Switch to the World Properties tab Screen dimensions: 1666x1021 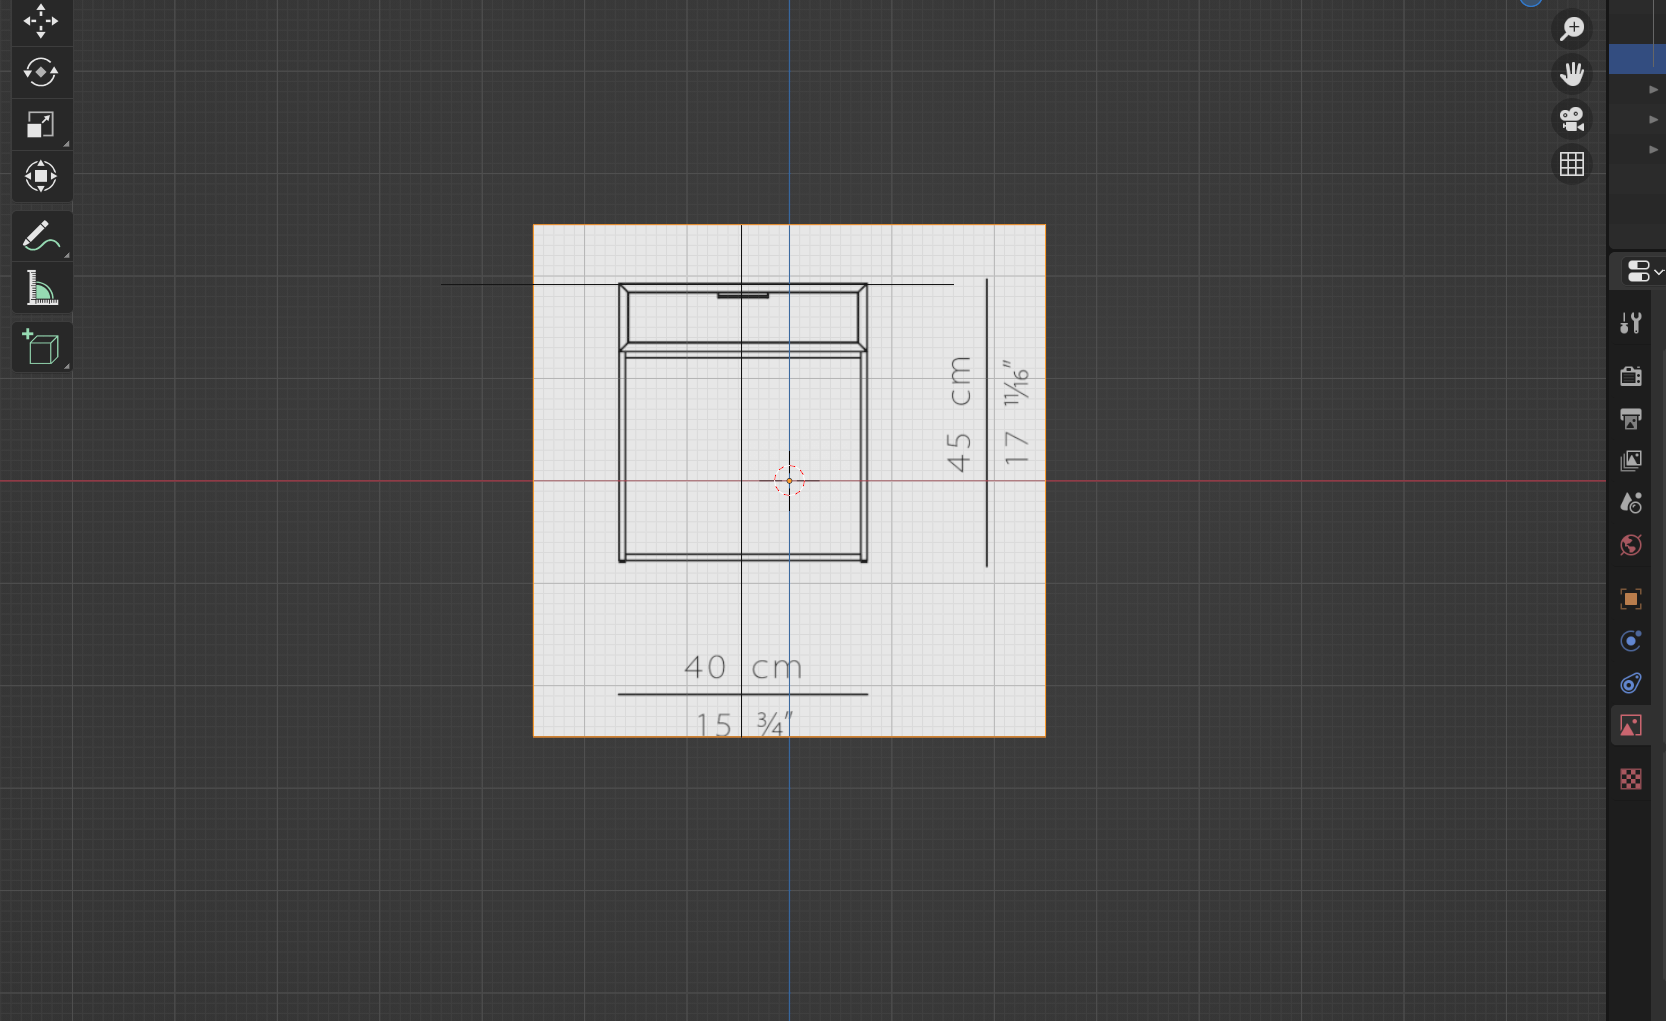point(1630,545)
